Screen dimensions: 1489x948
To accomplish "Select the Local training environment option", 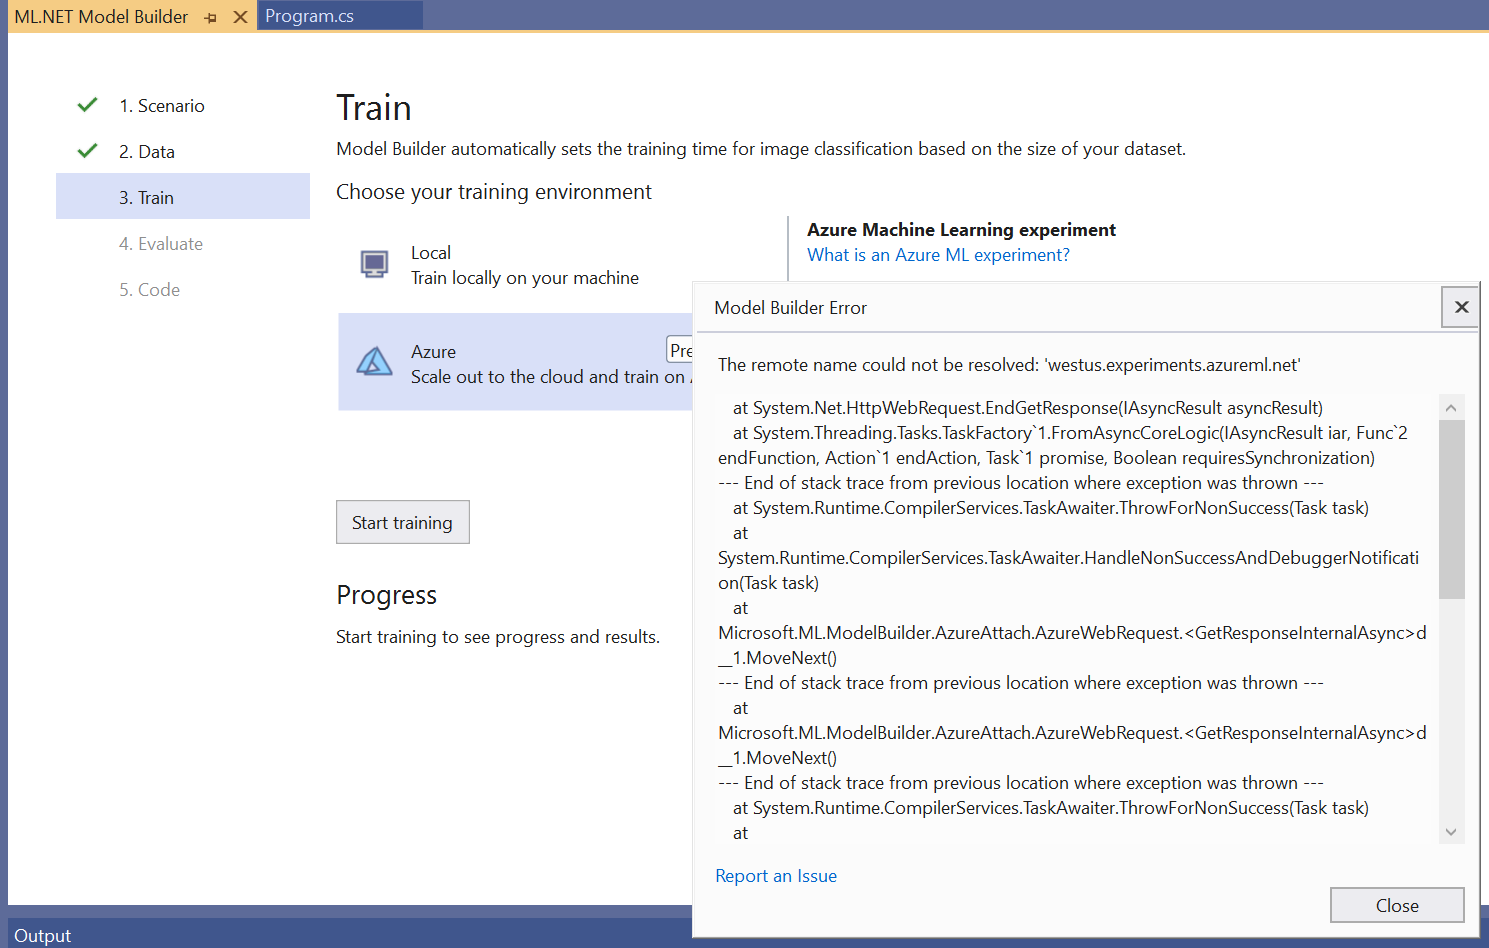I will click(x=525, y=264).
